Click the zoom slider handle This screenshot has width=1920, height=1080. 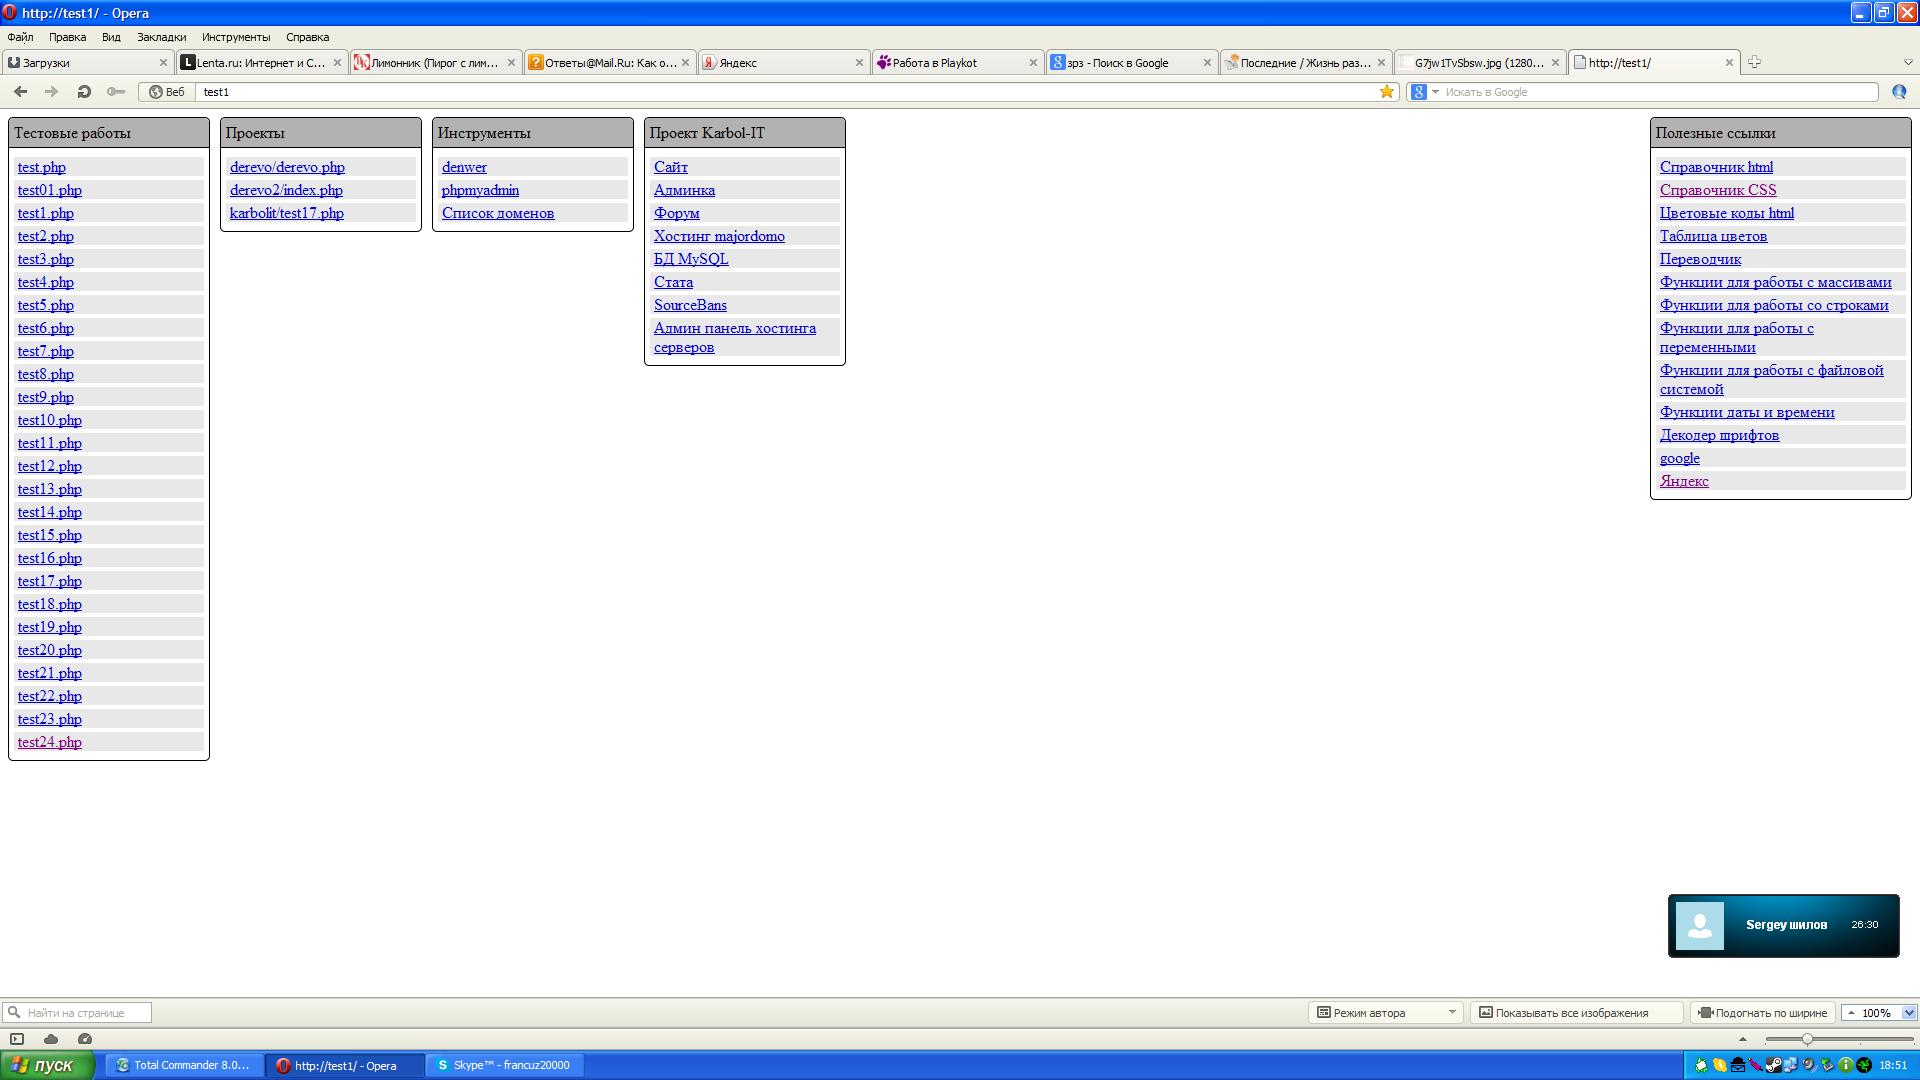1806,1039
